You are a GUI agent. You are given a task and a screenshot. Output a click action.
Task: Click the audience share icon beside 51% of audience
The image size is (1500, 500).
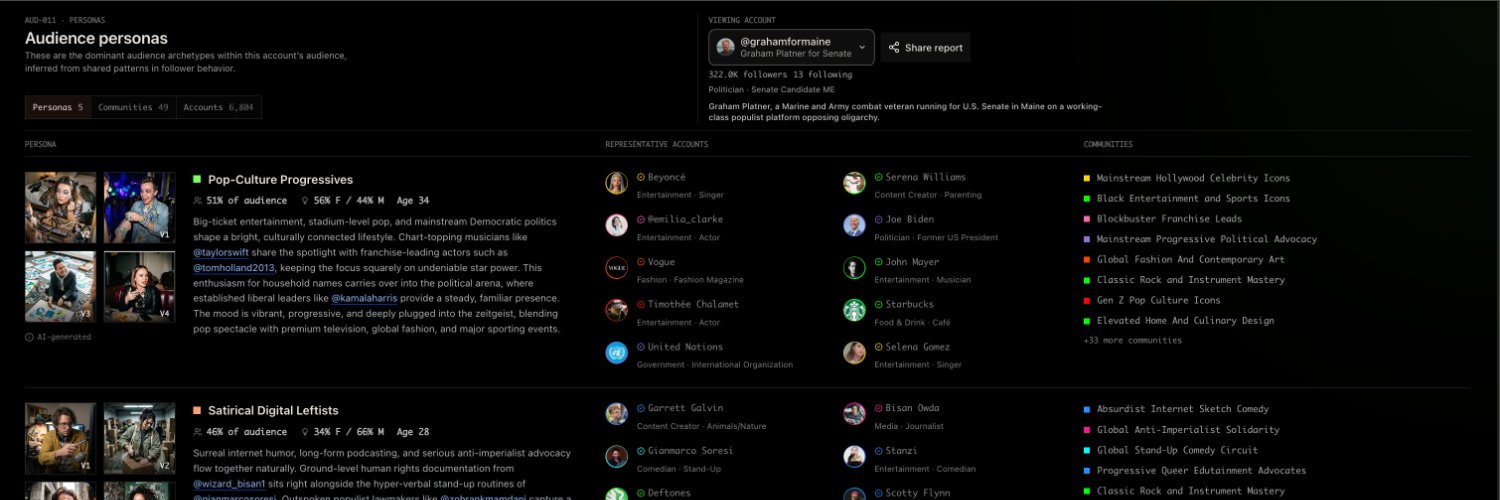coord(197,200)
